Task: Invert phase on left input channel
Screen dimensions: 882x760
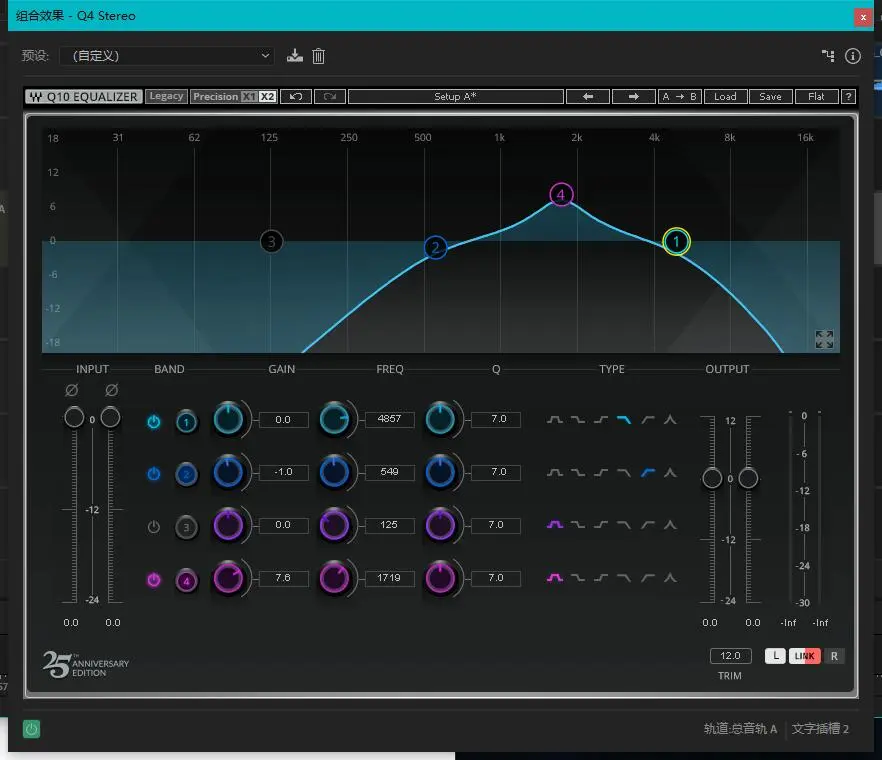Action: tap(71, 390)
